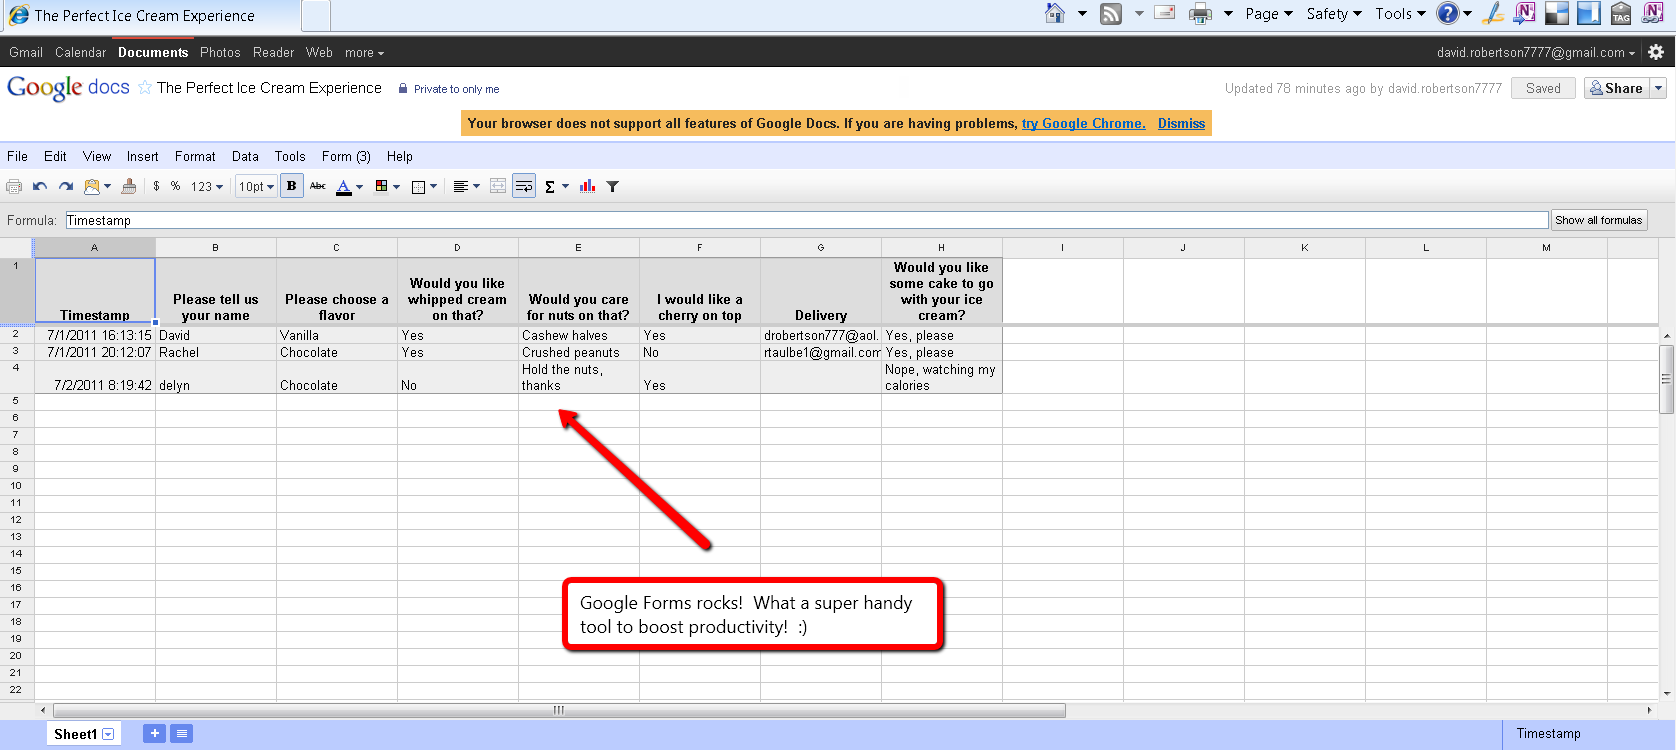The image size is (1676, 750).
Task: Dismiss the browser warning banner
Action: pos(1181,124)
